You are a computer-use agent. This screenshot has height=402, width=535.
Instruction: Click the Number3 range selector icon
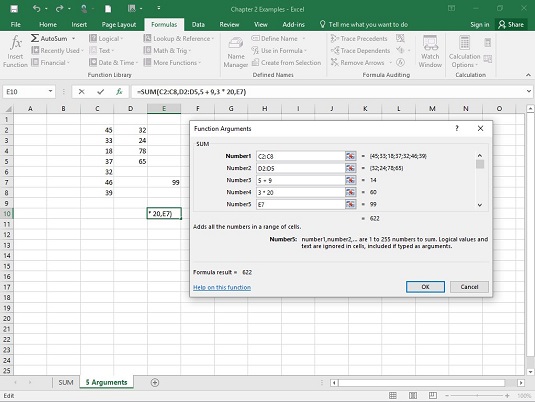tap(350, 180)
